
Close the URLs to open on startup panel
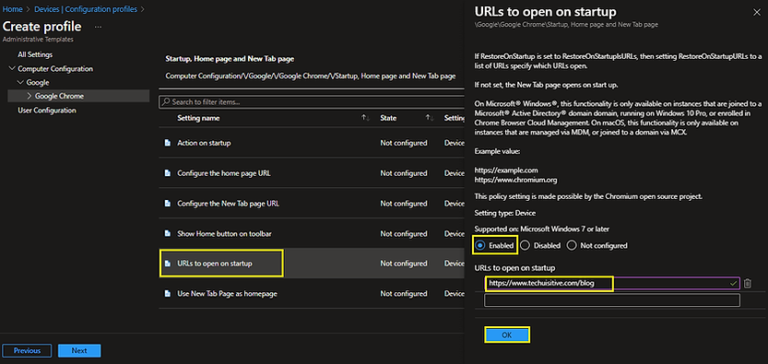(756, 13)
